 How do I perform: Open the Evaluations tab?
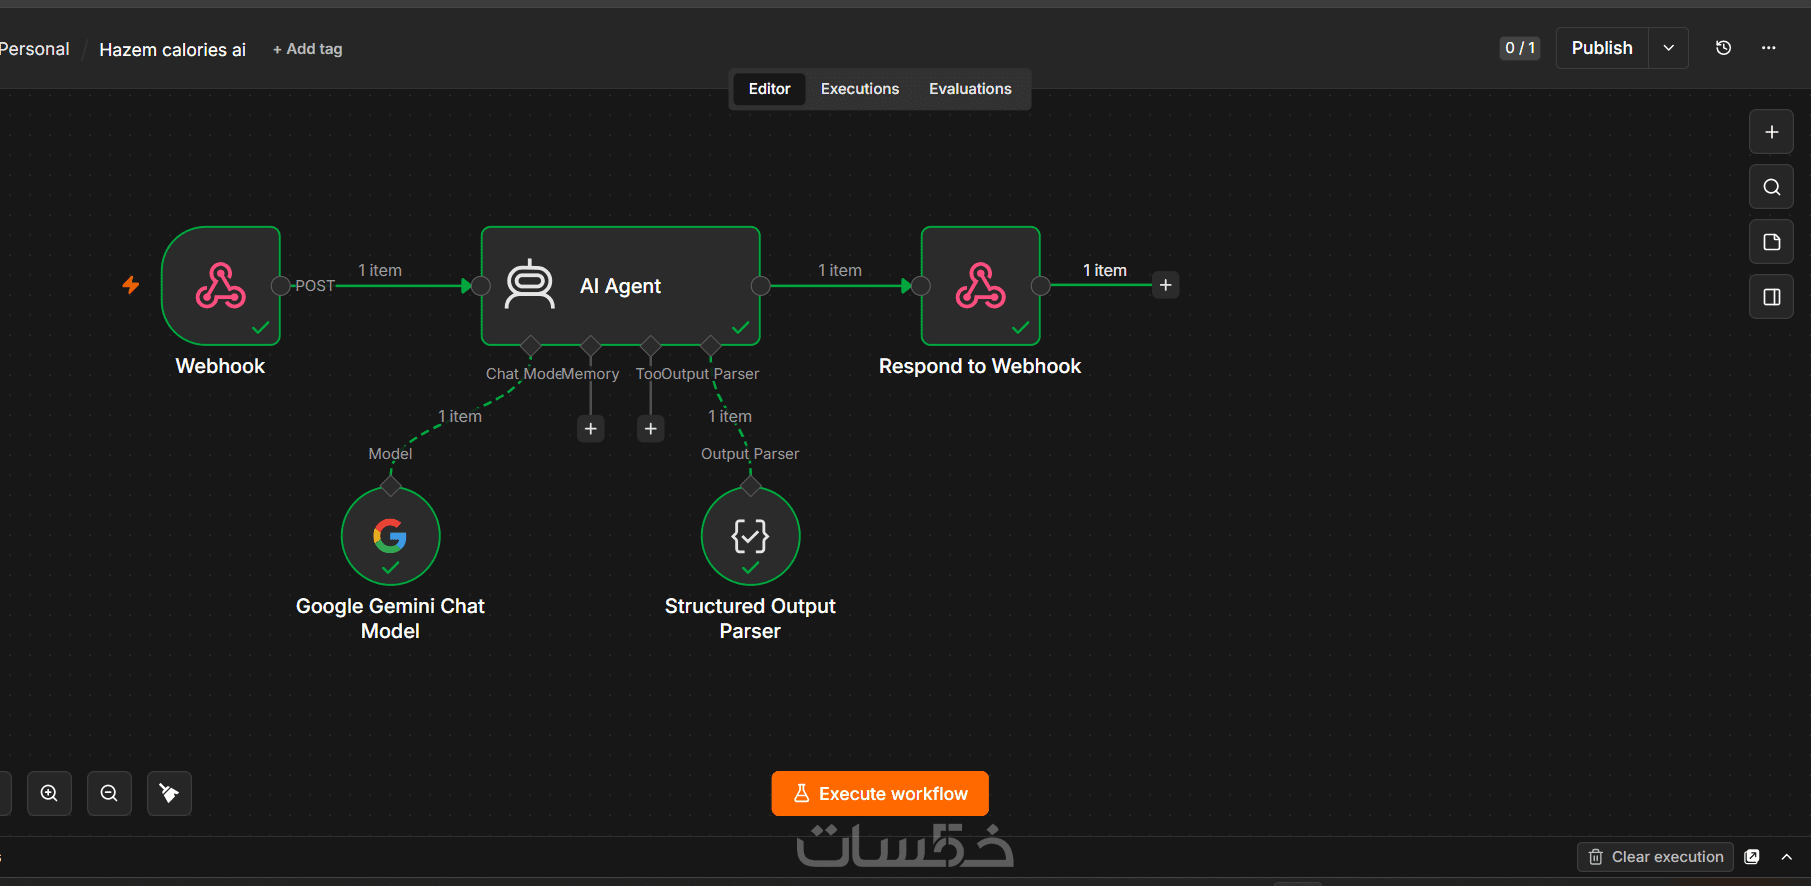click(x=970, y=89)
